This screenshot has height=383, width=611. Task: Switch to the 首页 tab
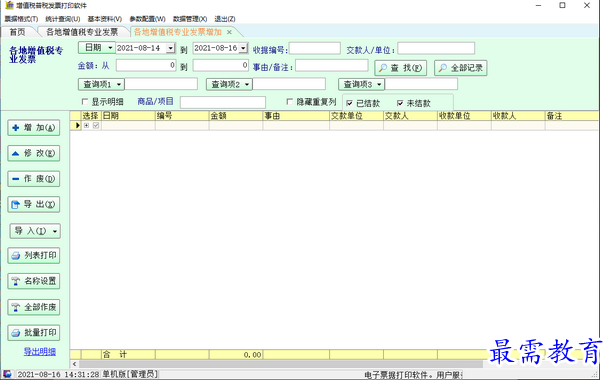[x=18, y=32]
